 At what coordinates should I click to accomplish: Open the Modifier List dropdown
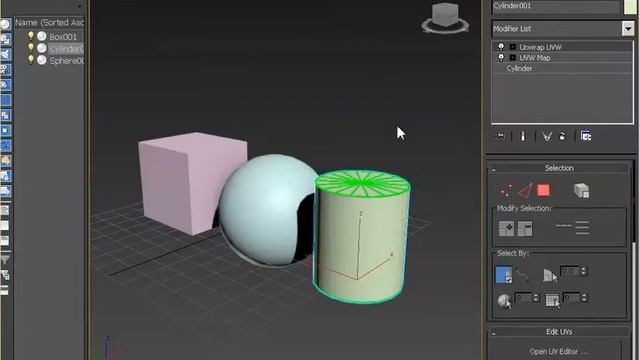coord(562,29)
